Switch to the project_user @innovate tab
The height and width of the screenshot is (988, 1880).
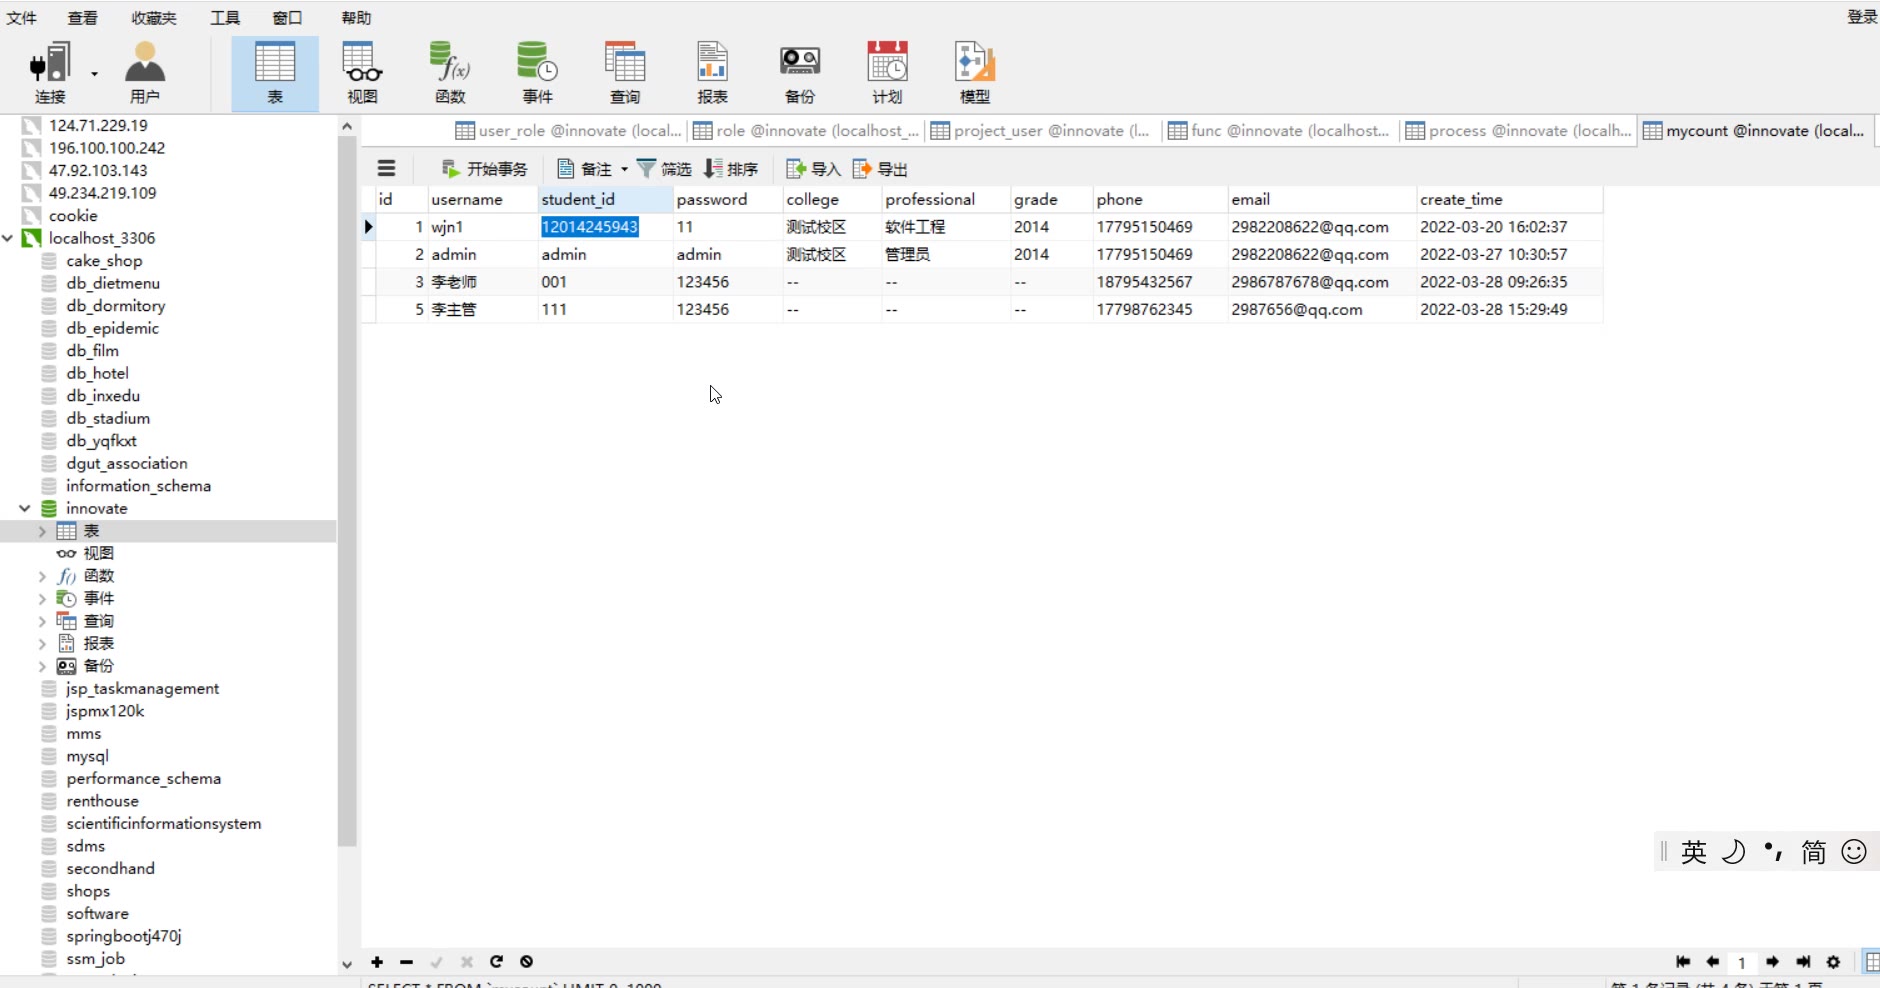tap(1041, 131)
